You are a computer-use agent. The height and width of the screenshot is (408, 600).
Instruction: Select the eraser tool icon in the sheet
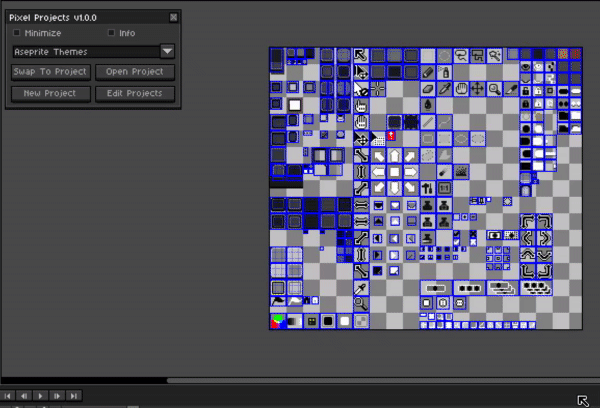[x=428, y=89]
